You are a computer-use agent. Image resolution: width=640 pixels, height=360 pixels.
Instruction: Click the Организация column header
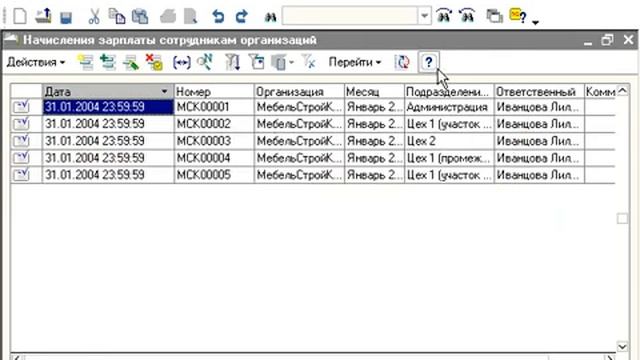click(299, 91)
